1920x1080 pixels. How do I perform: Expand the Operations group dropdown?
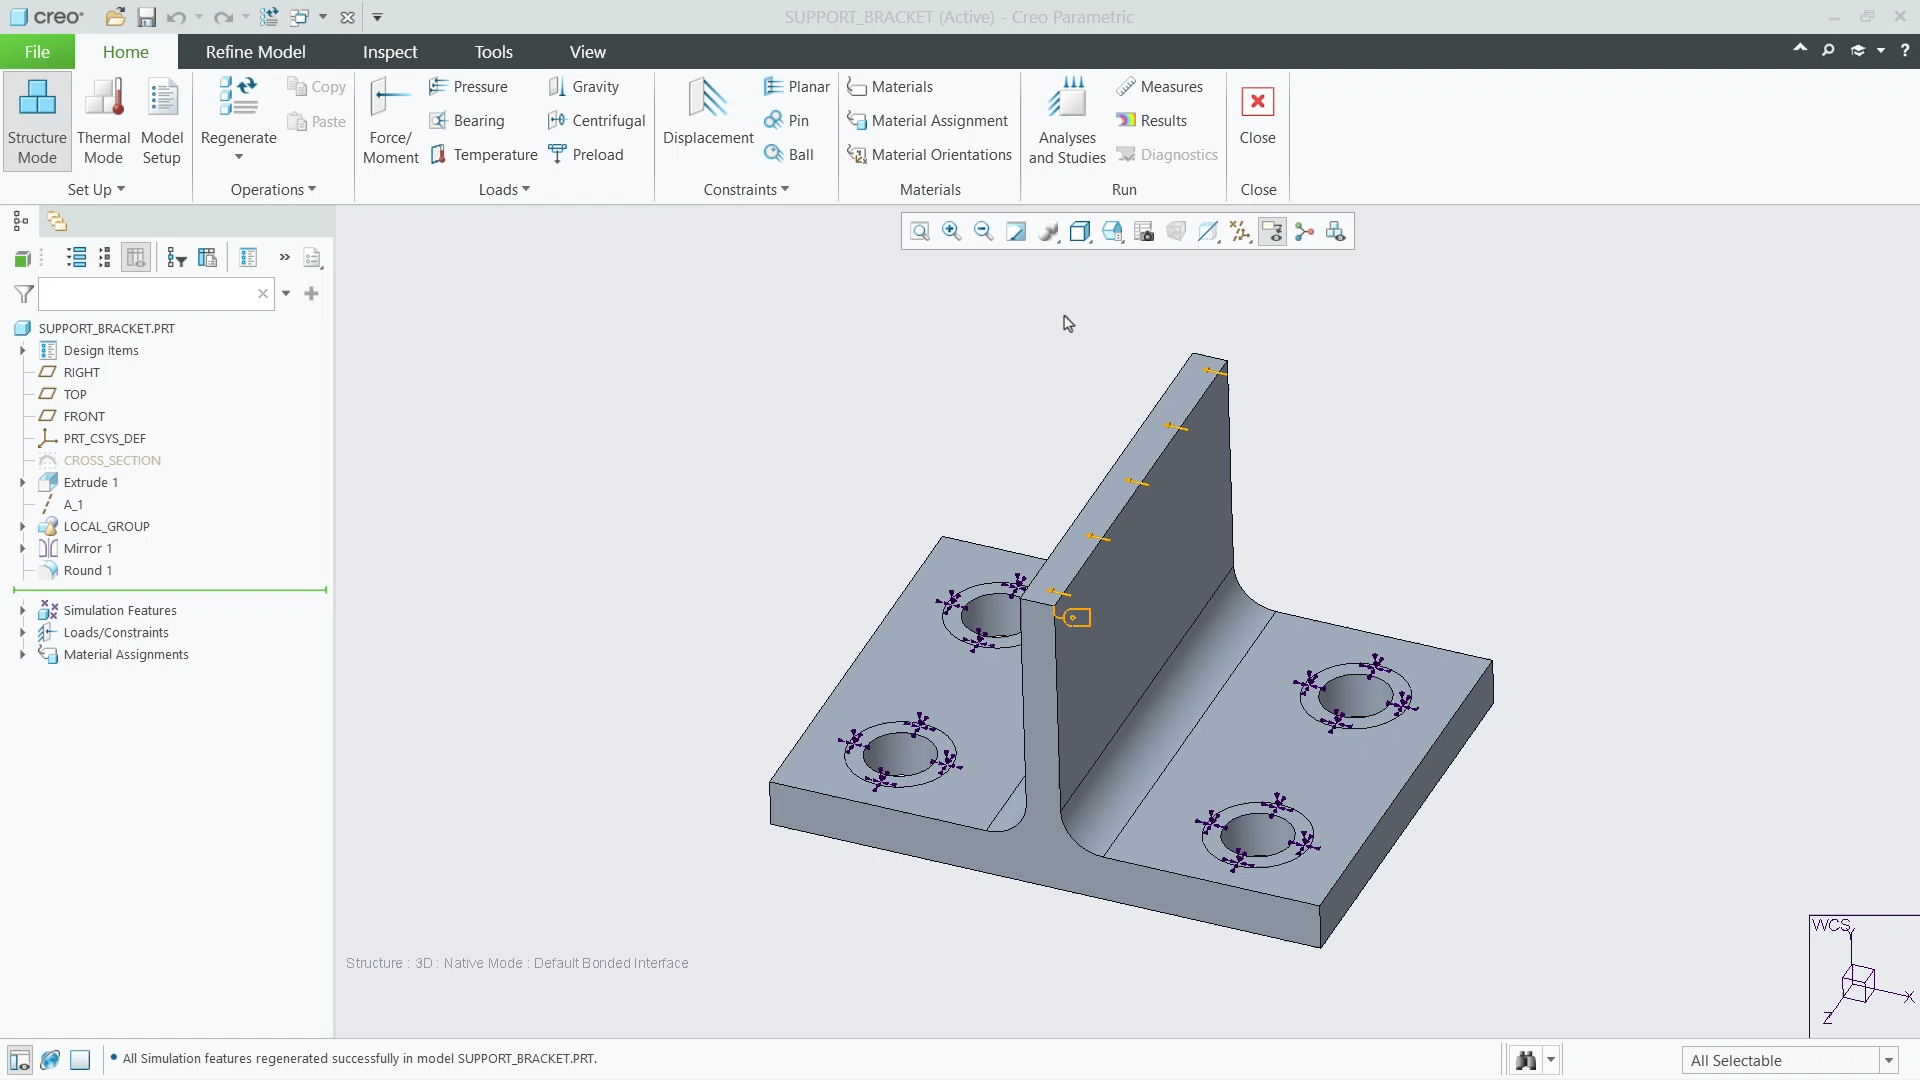click(273, 190)
